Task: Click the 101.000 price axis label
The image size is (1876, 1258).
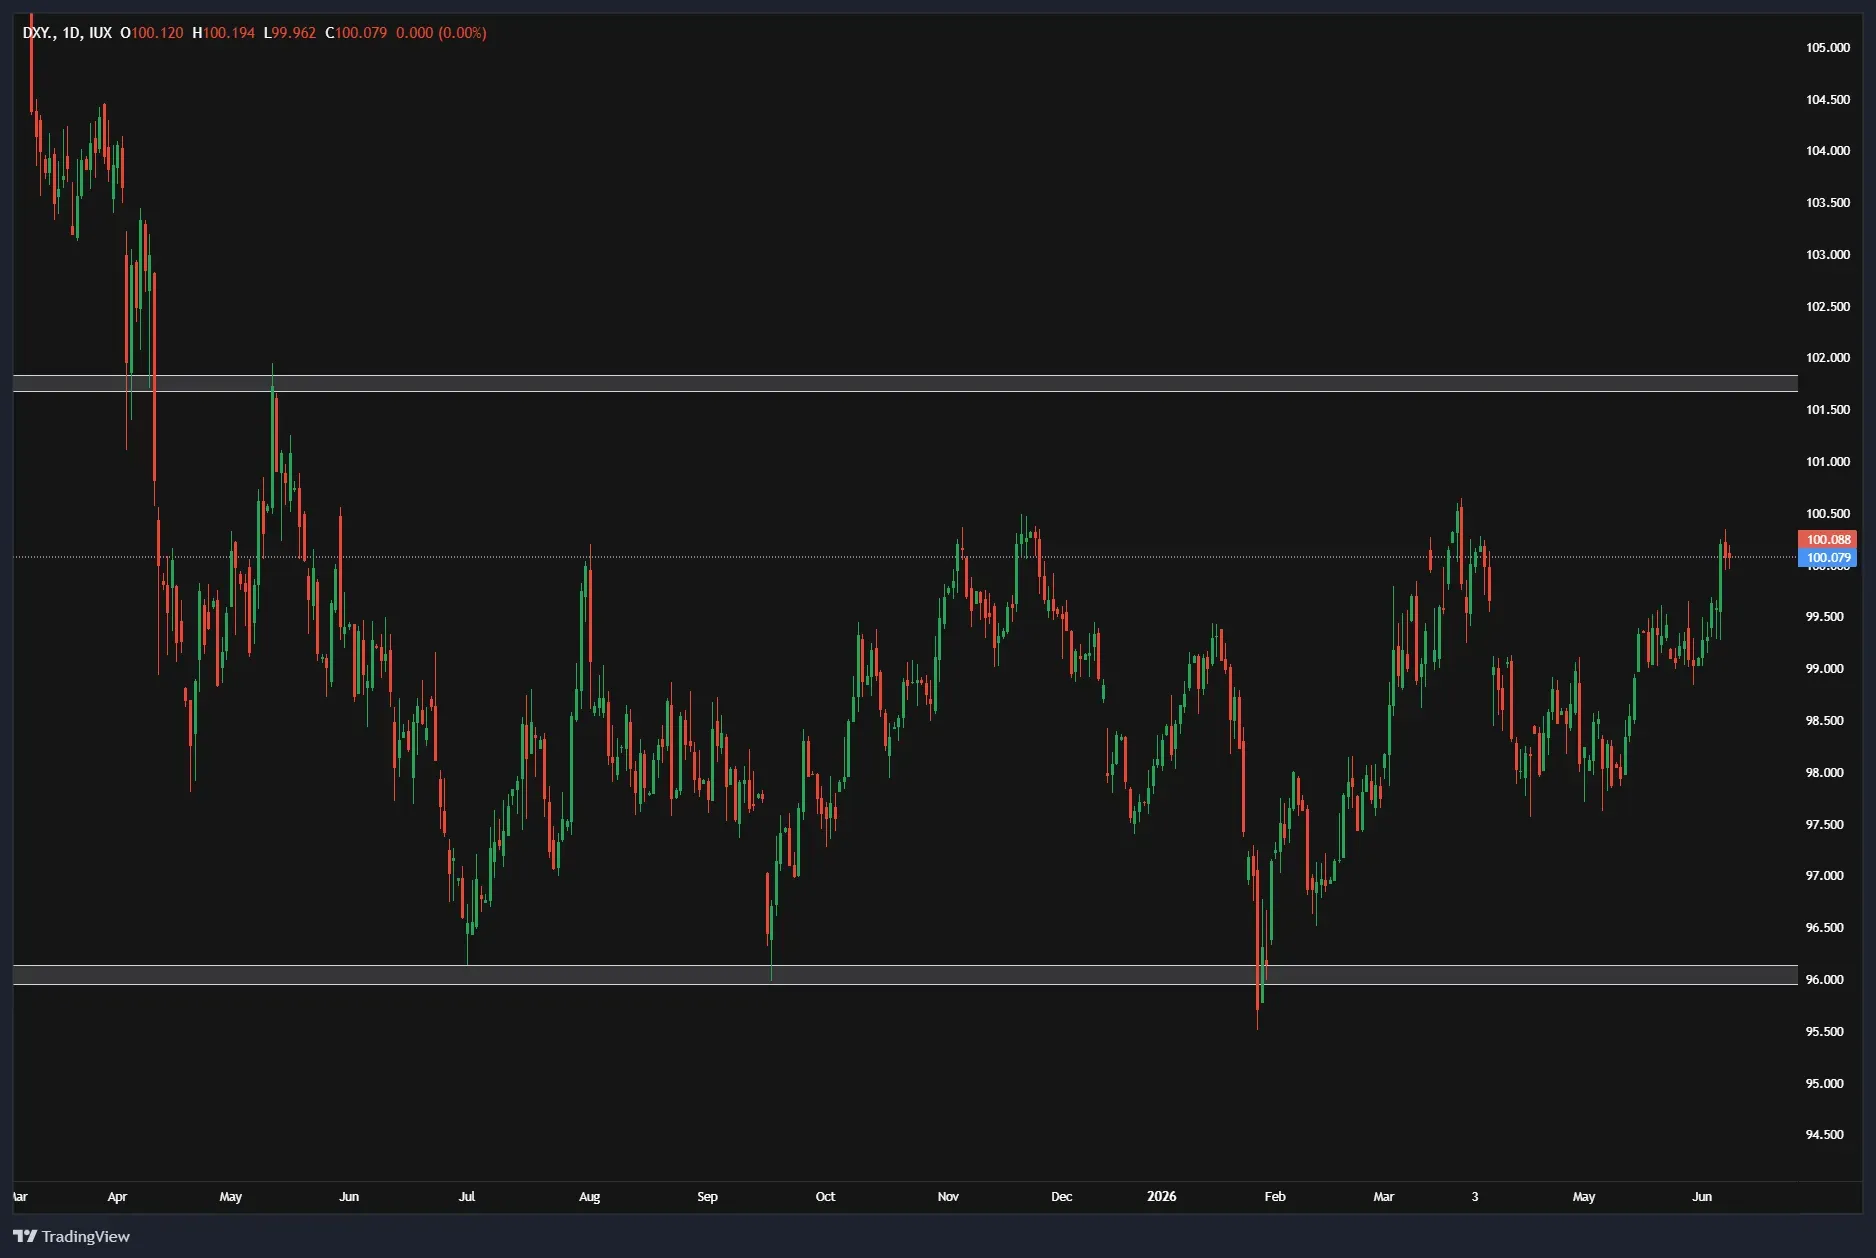Action: click(x=1828, y=462)
